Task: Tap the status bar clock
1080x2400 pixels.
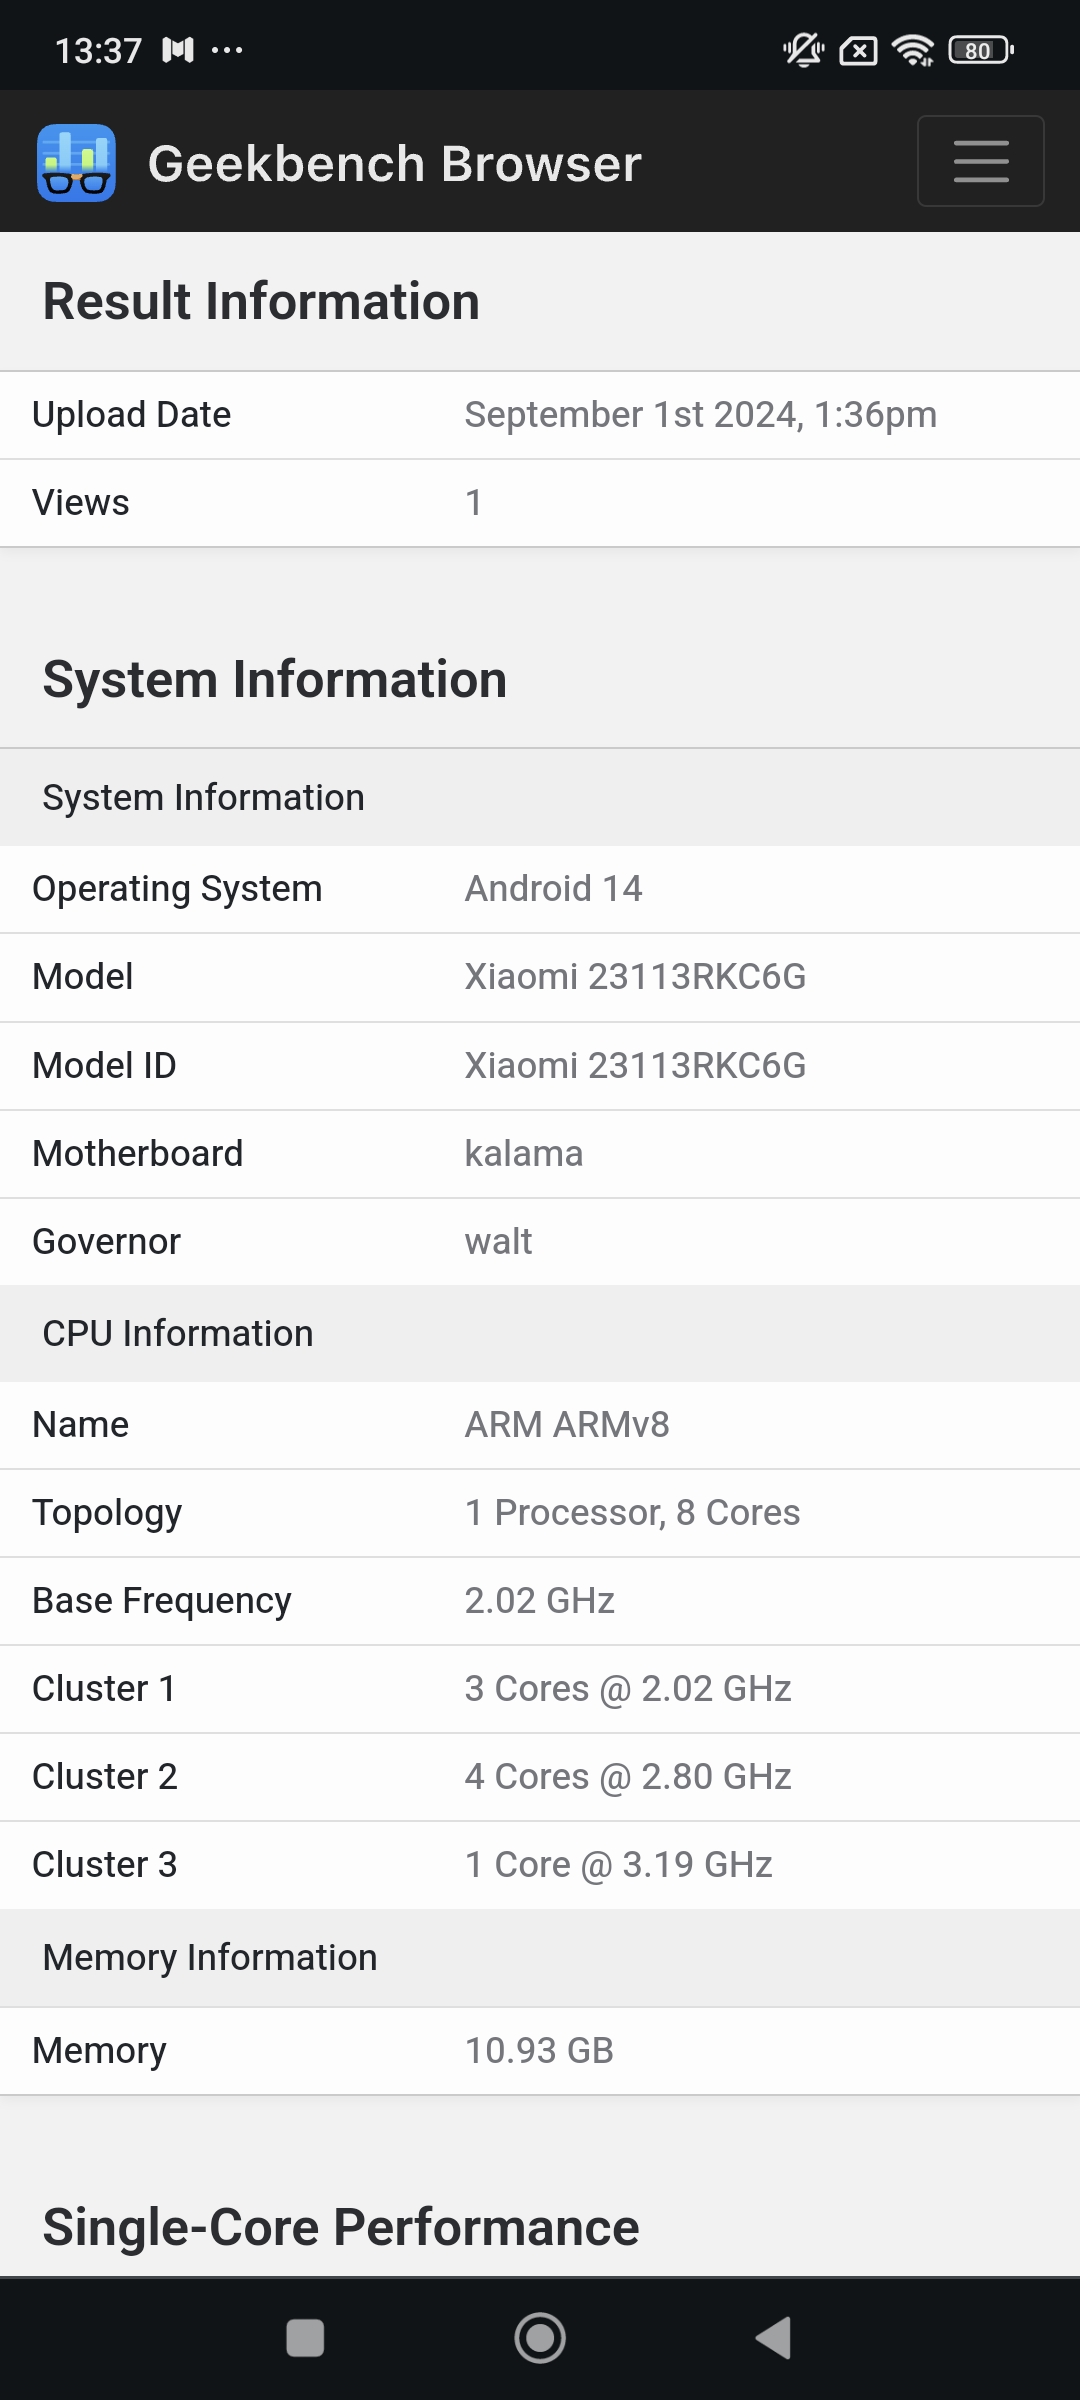Action: pos(98,50)
